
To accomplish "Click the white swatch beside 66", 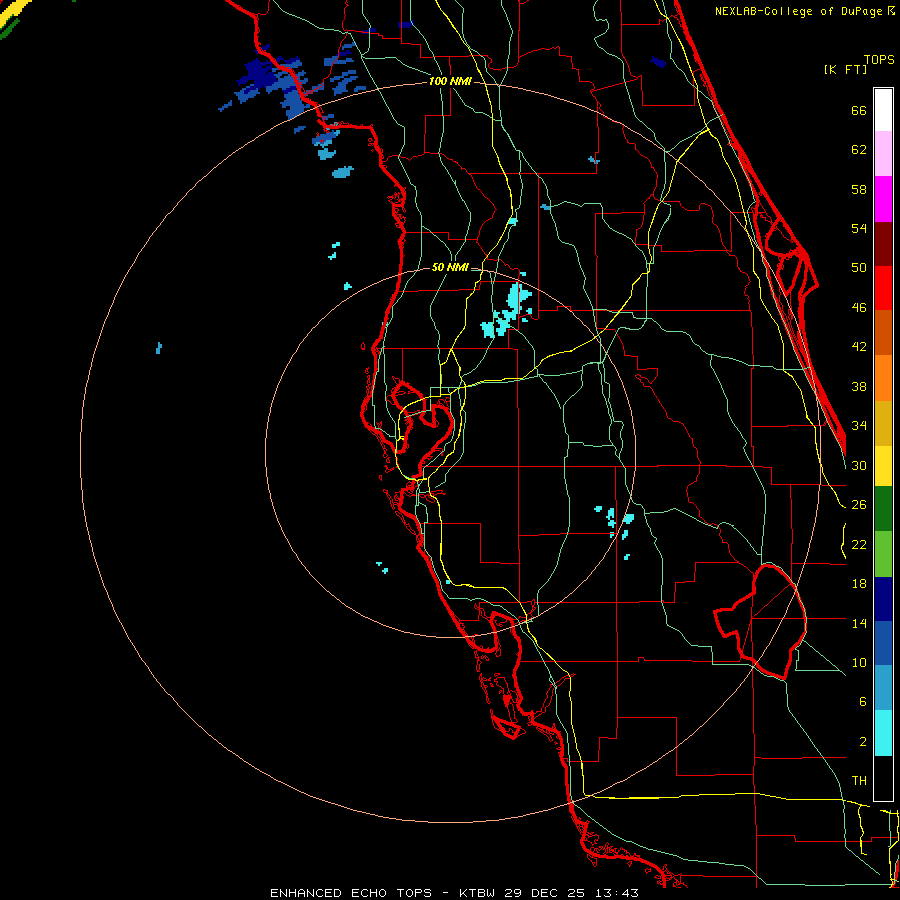I will click(x=883, y=110).
